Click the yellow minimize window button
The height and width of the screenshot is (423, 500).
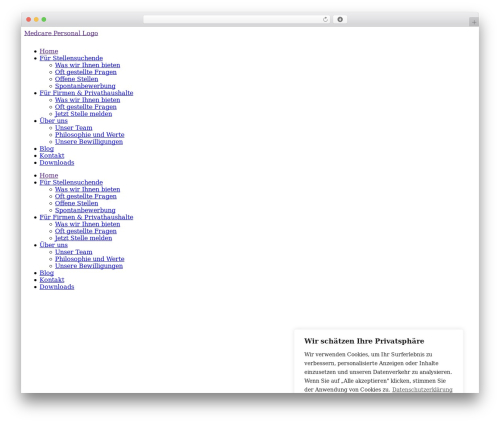(x=36, y=19)
